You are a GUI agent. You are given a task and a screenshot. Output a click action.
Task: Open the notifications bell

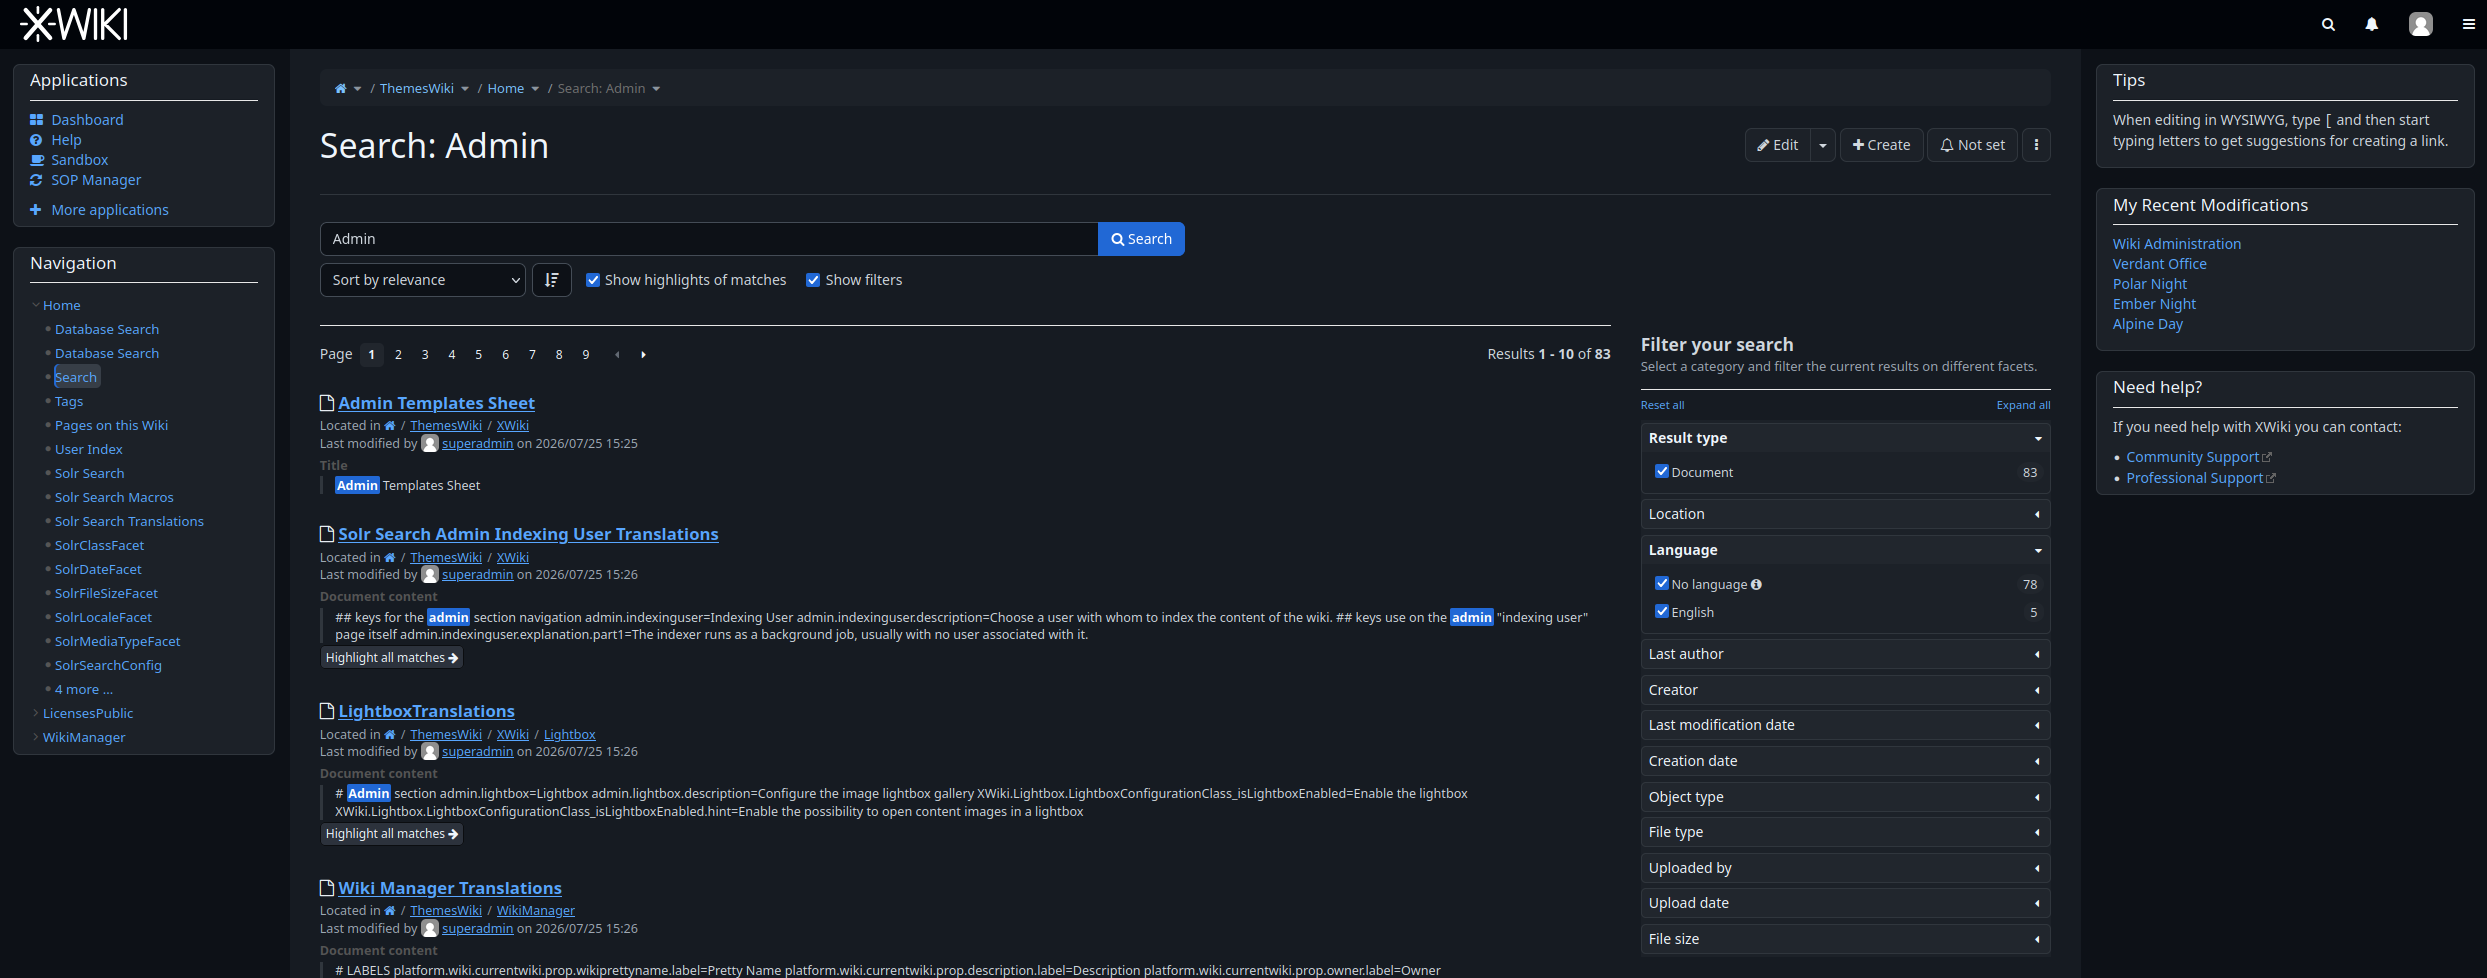[x=2371, y=25]
